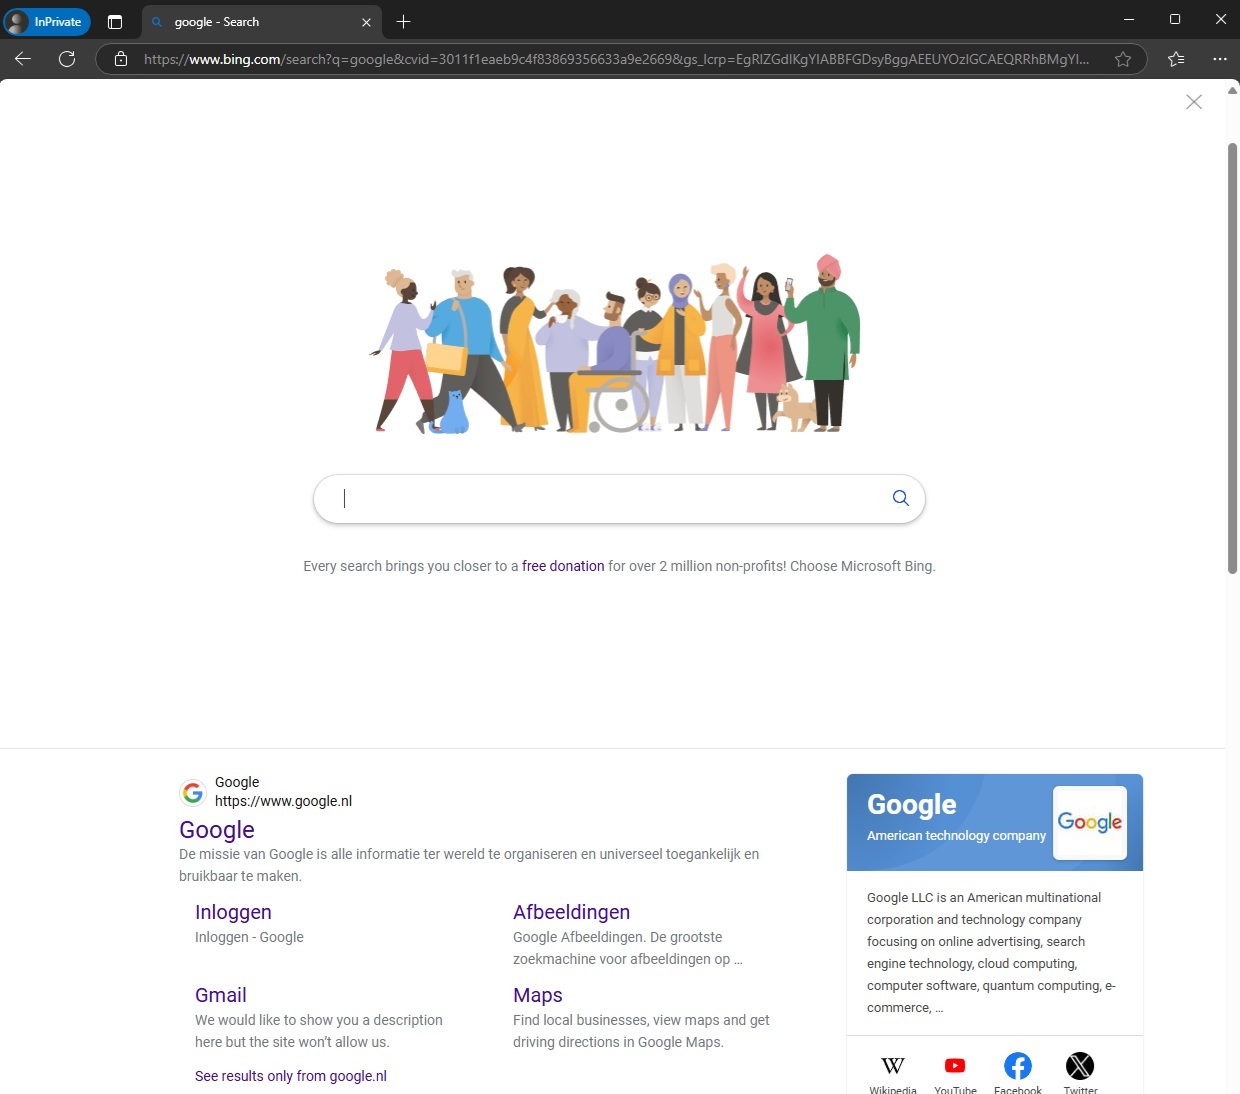Click the Google logo thumbnail in knowledge card
1240x1094 pixels.
[x=1090, y=823]
